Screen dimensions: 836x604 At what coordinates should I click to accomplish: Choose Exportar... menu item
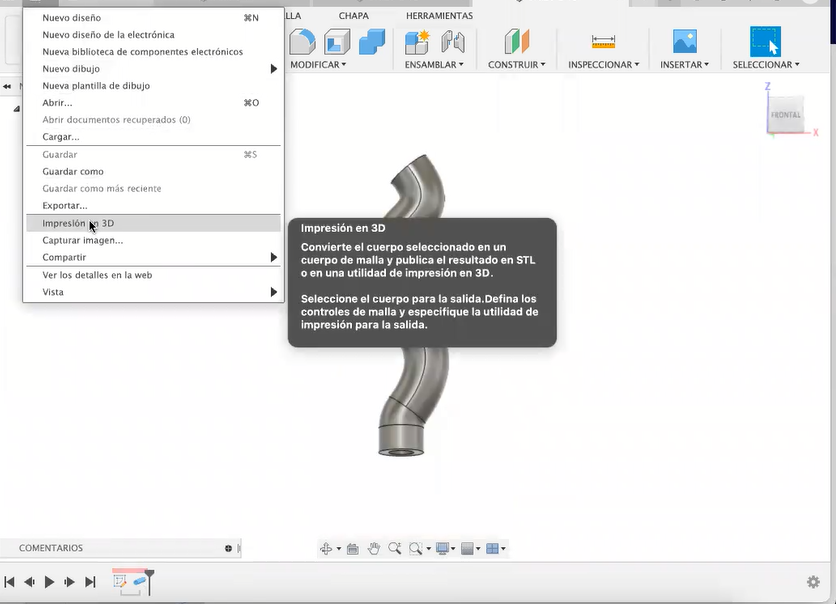point(154,206)
